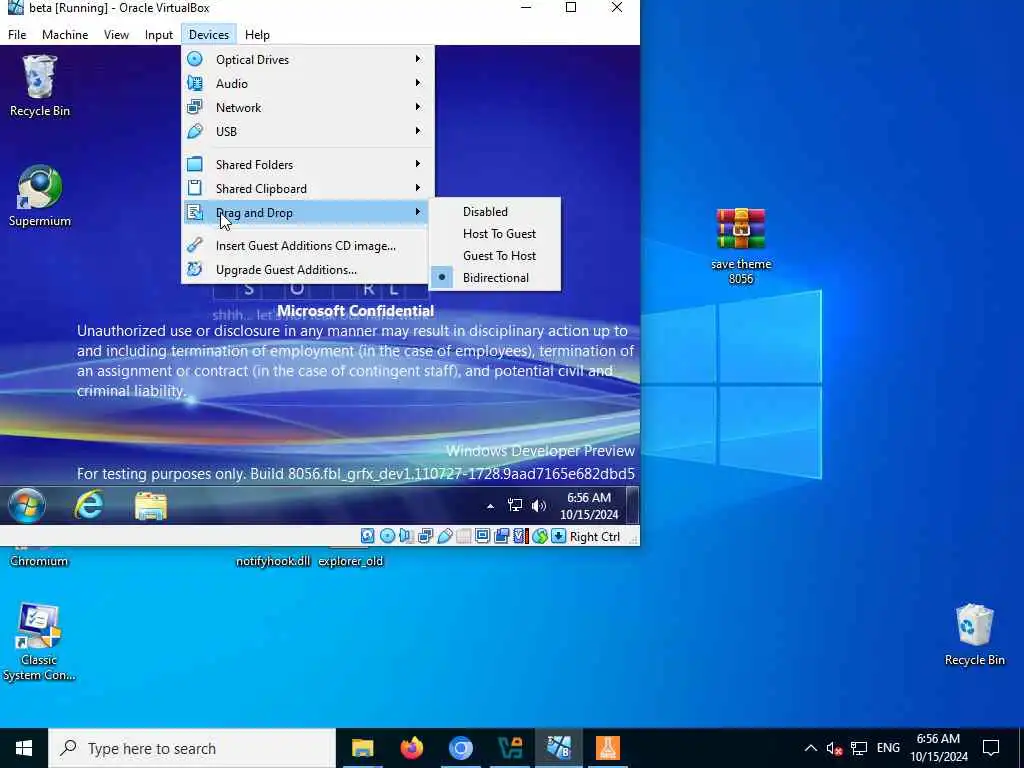Image resolution: width=1024 pixels, height=768 pixels.
Task: Click recording indicator in VirtualBox status bar
Action: [502, 536]
